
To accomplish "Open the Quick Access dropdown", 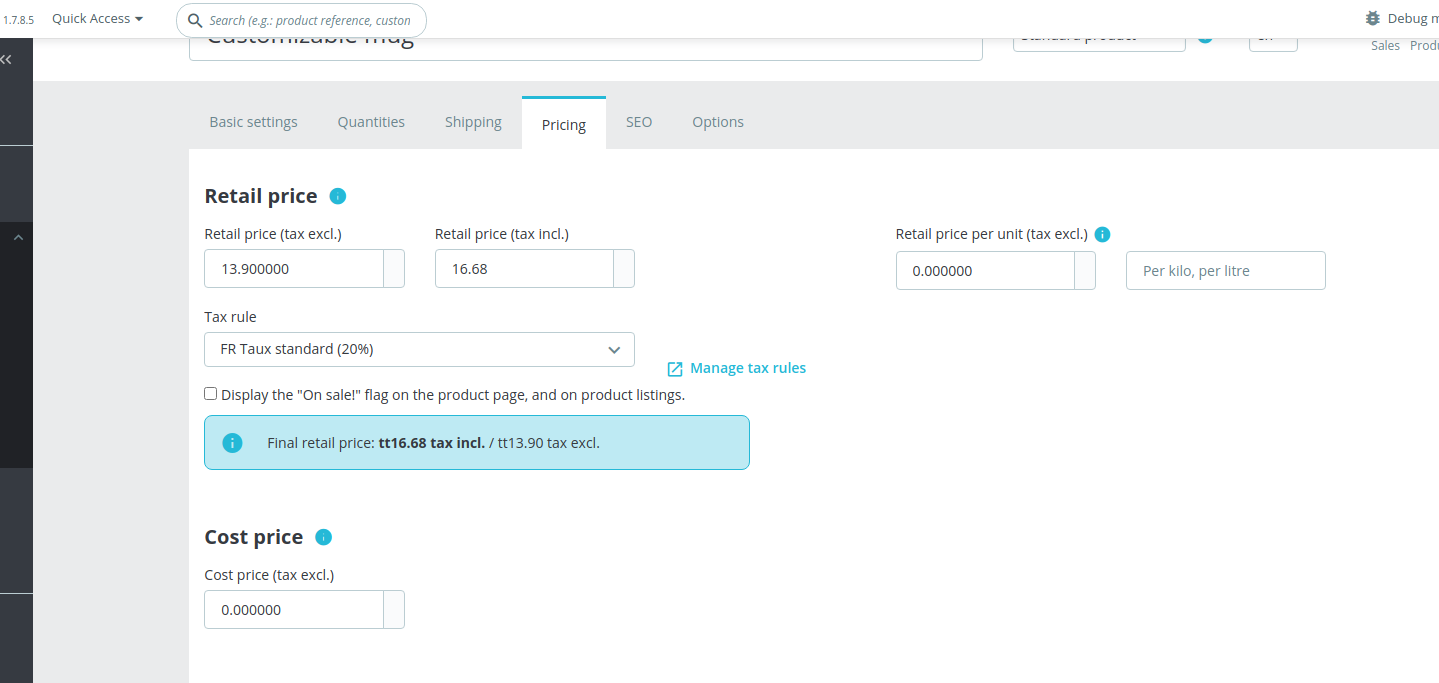I will [96, 18].
